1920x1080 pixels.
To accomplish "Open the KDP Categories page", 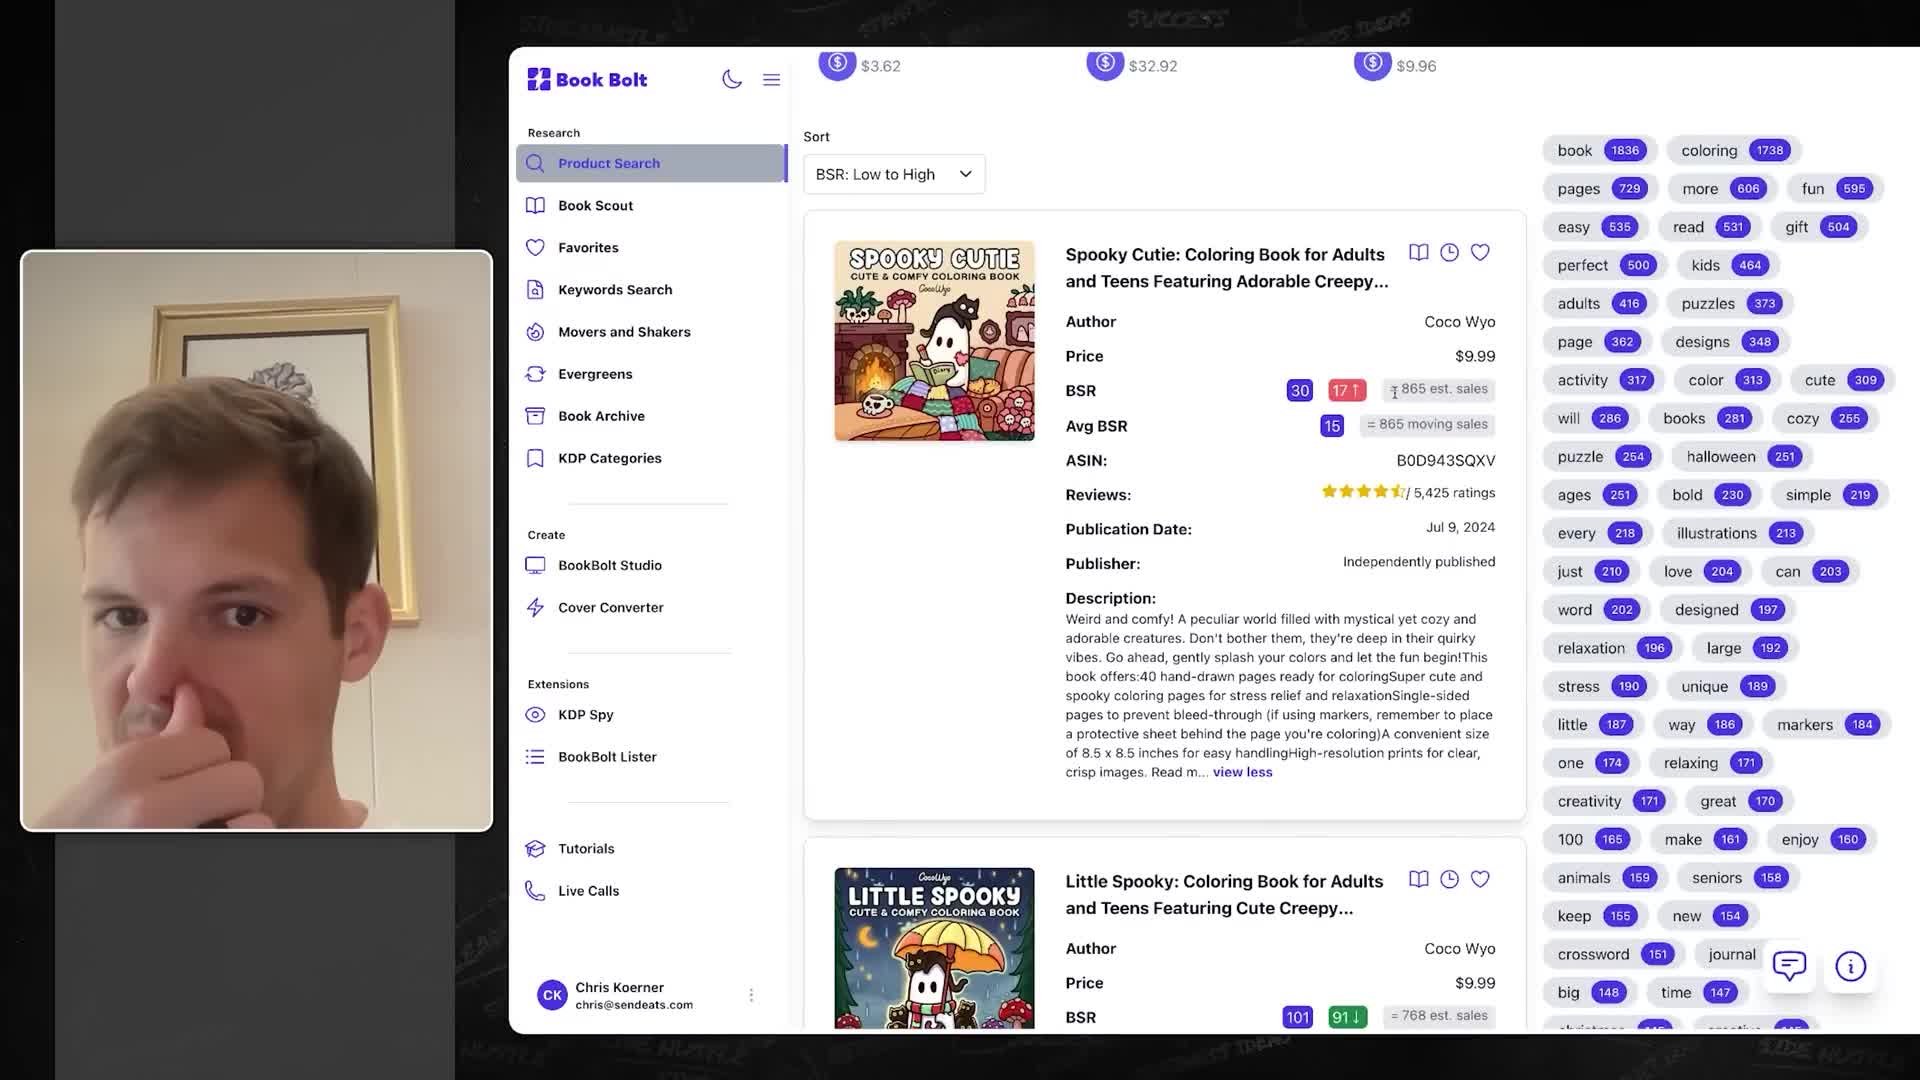I will 610,457.
